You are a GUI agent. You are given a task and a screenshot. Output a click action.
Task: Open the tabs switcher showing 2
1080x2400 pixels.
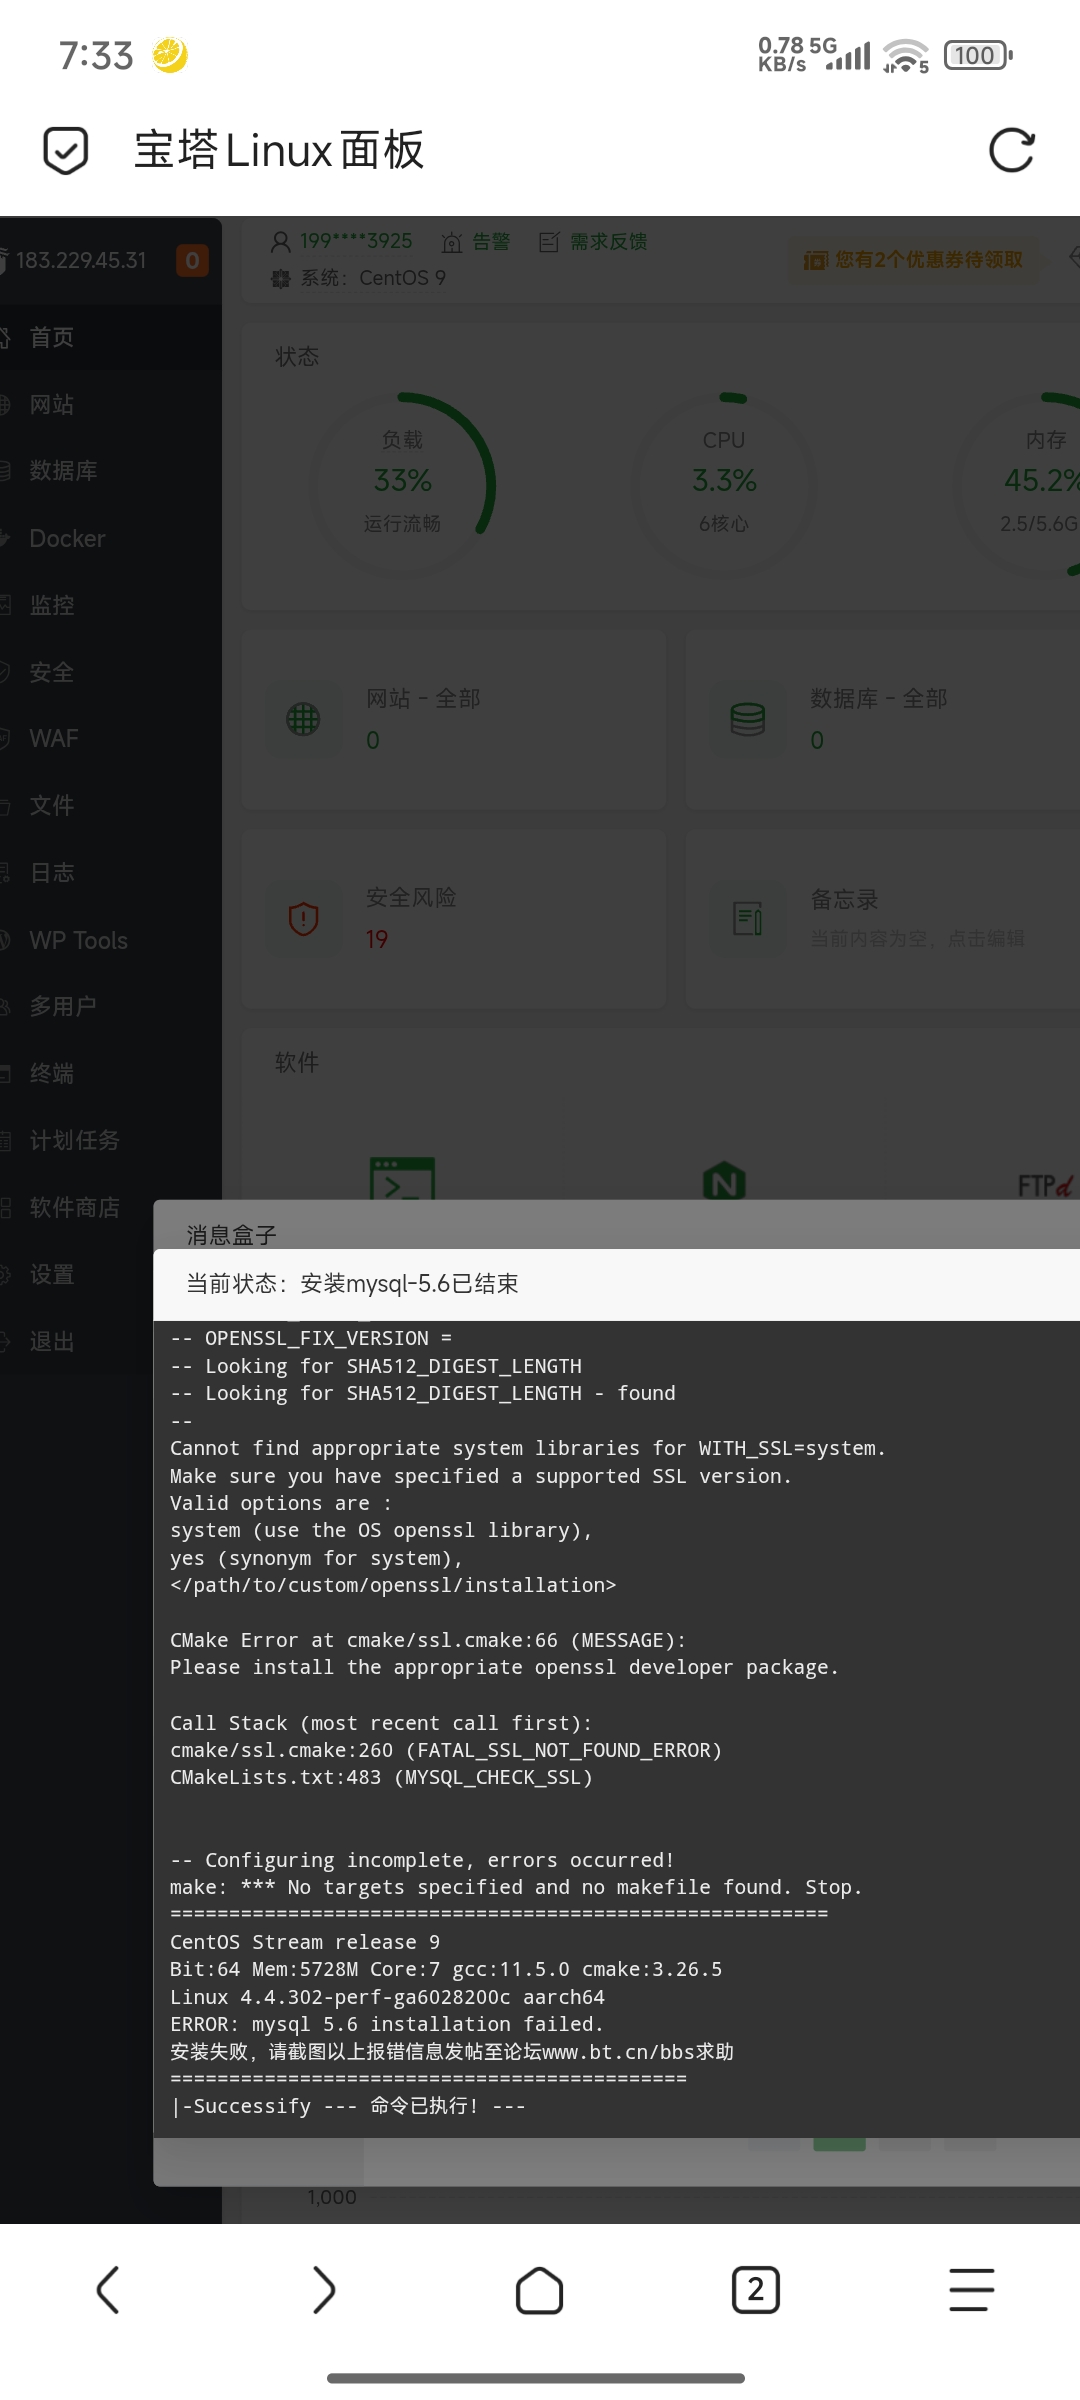755,2290
